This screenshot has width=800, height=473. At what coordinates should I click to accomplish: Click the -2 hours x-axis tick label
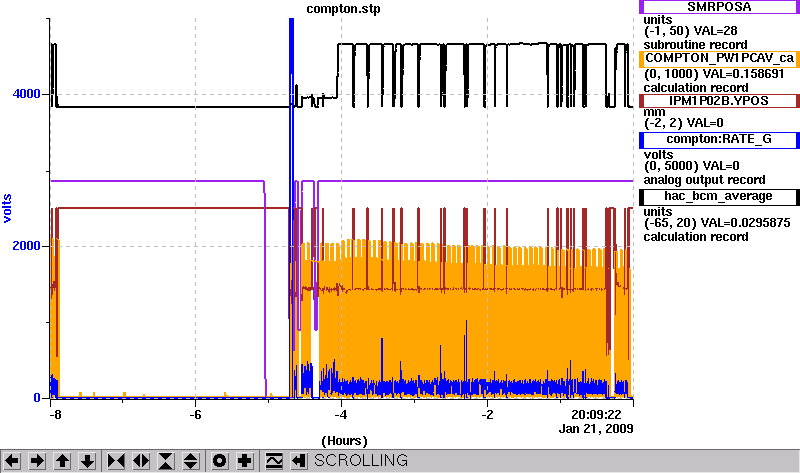487,414
